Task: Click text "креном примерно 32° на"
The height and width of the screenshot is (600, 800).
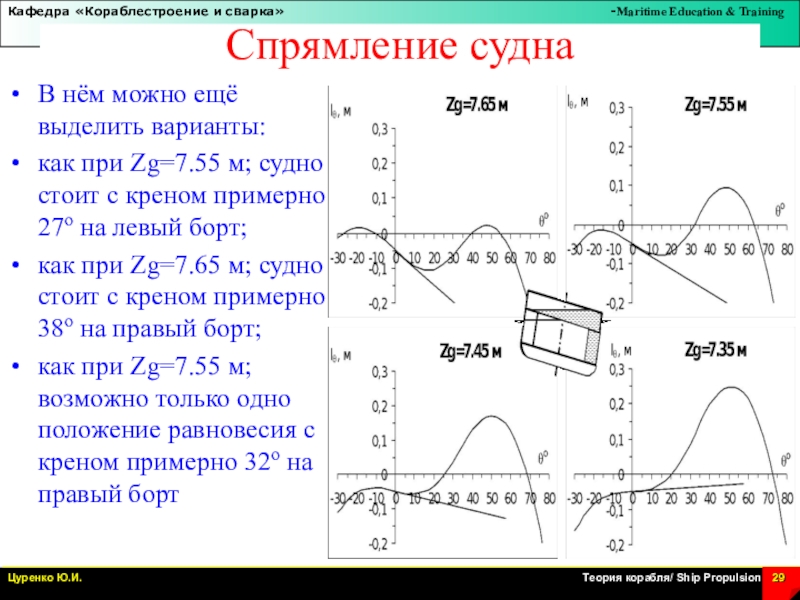Action: [175, 463]
